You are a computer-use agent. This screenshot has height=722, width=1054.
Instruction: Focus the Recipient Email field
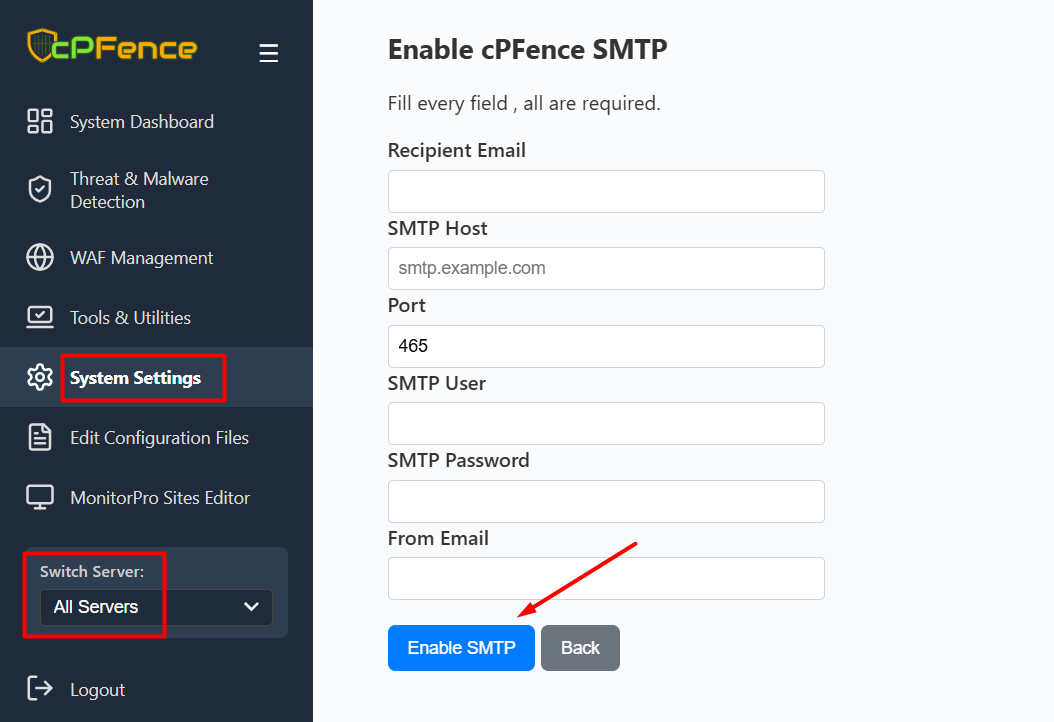click(x=606, y=191)
